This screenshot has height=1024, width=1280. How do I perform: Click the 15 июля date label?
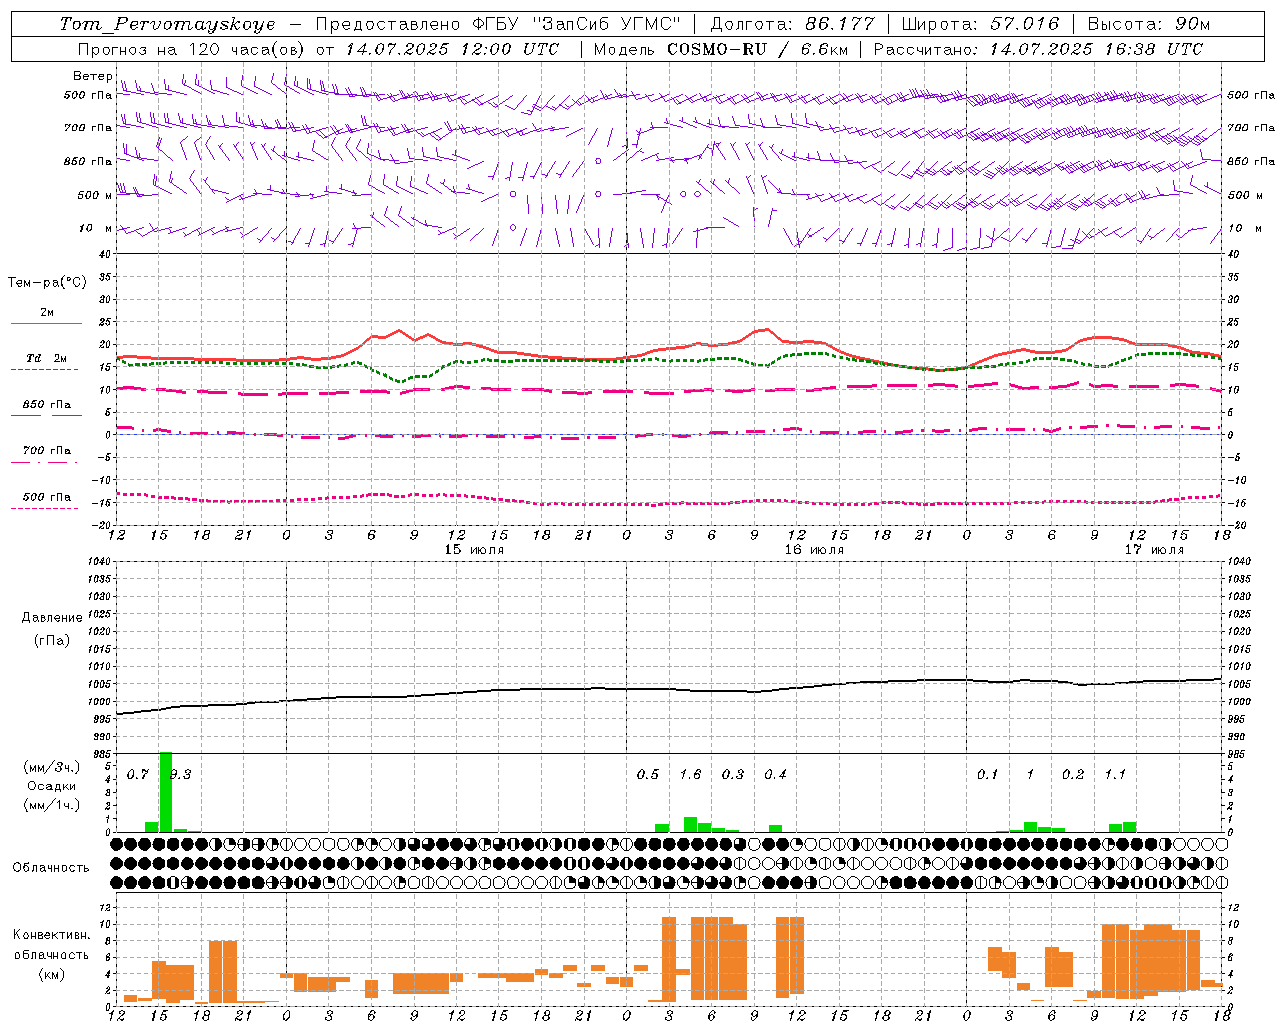point(474,550)
